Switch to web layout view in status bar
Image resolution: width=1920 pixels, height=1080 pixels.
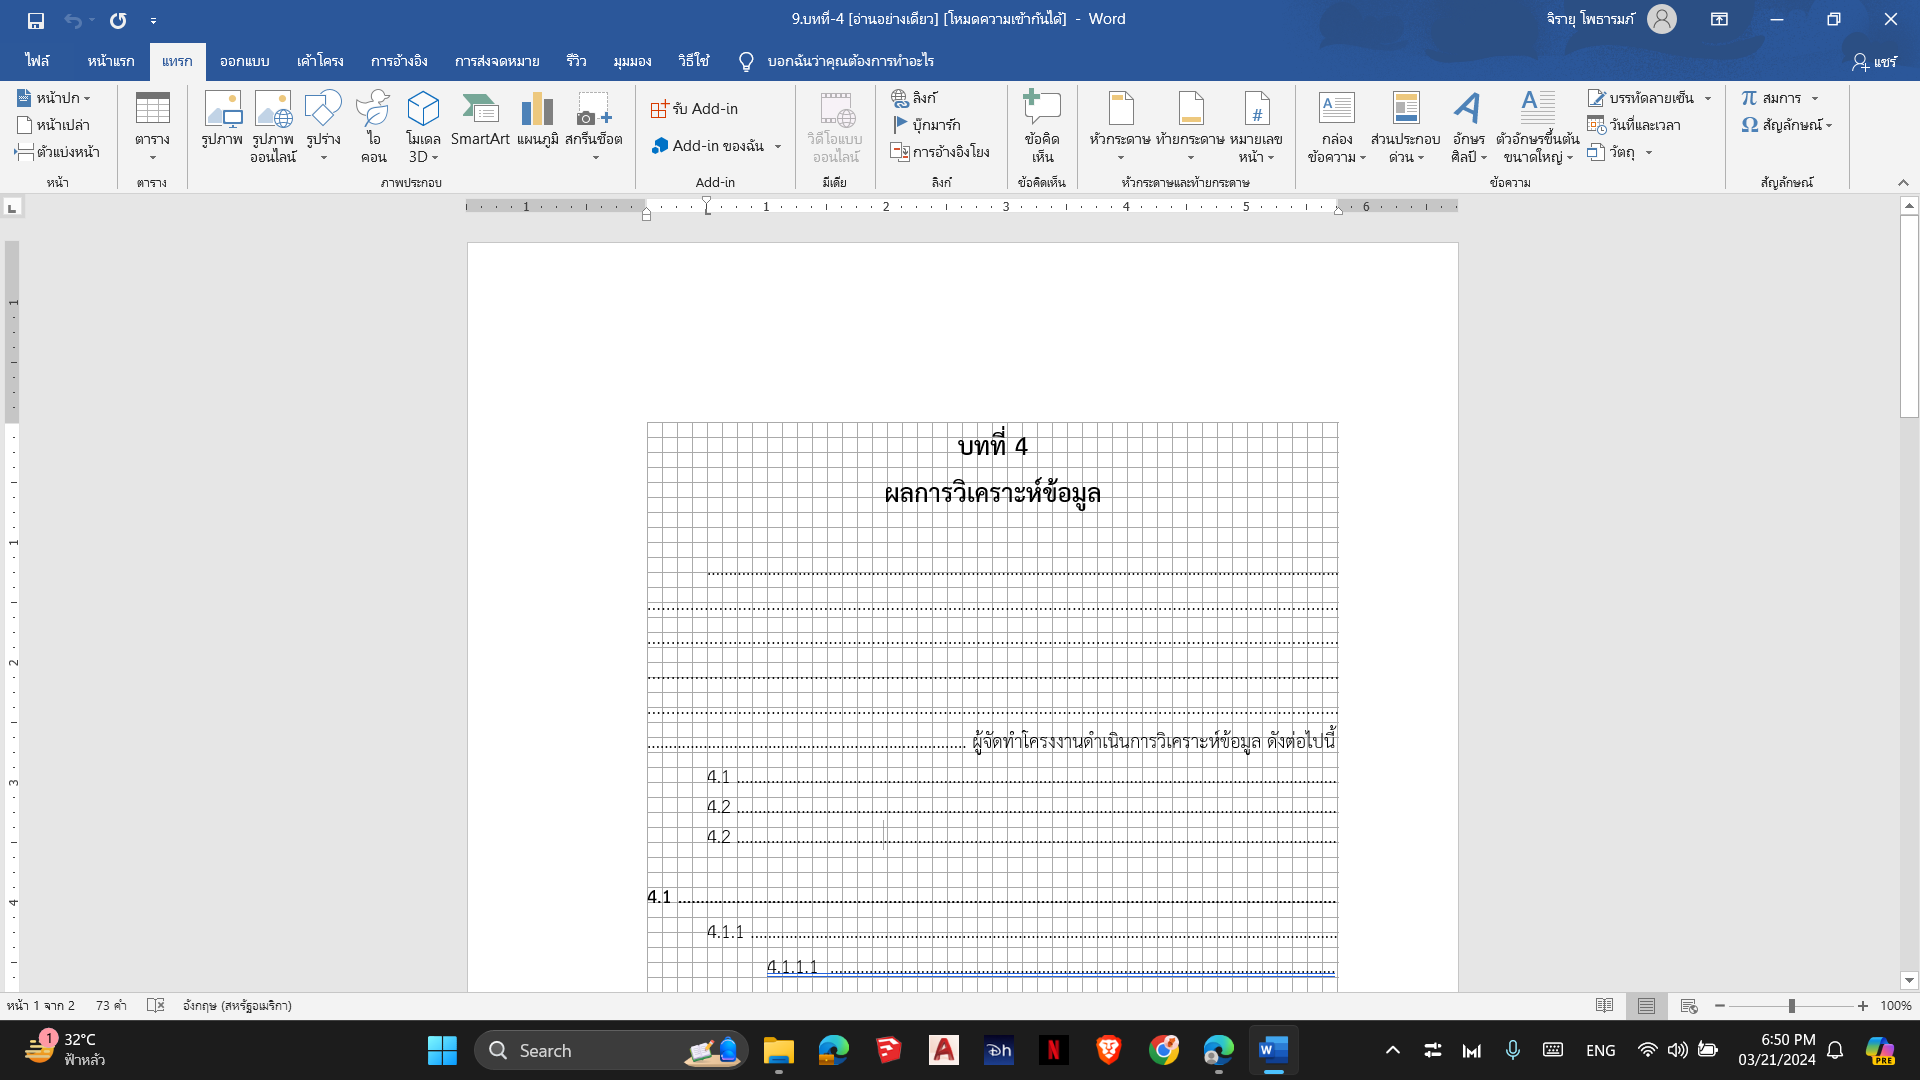1689,1006
